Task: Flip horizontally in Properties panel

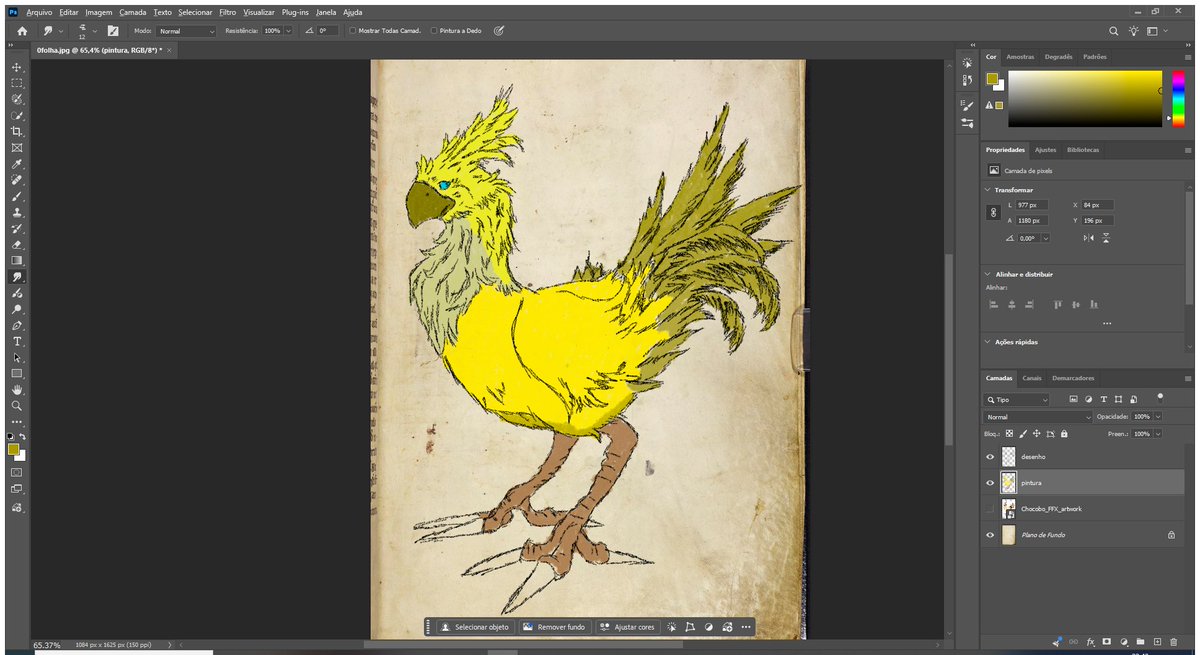Action: (x=1089, y=238)
